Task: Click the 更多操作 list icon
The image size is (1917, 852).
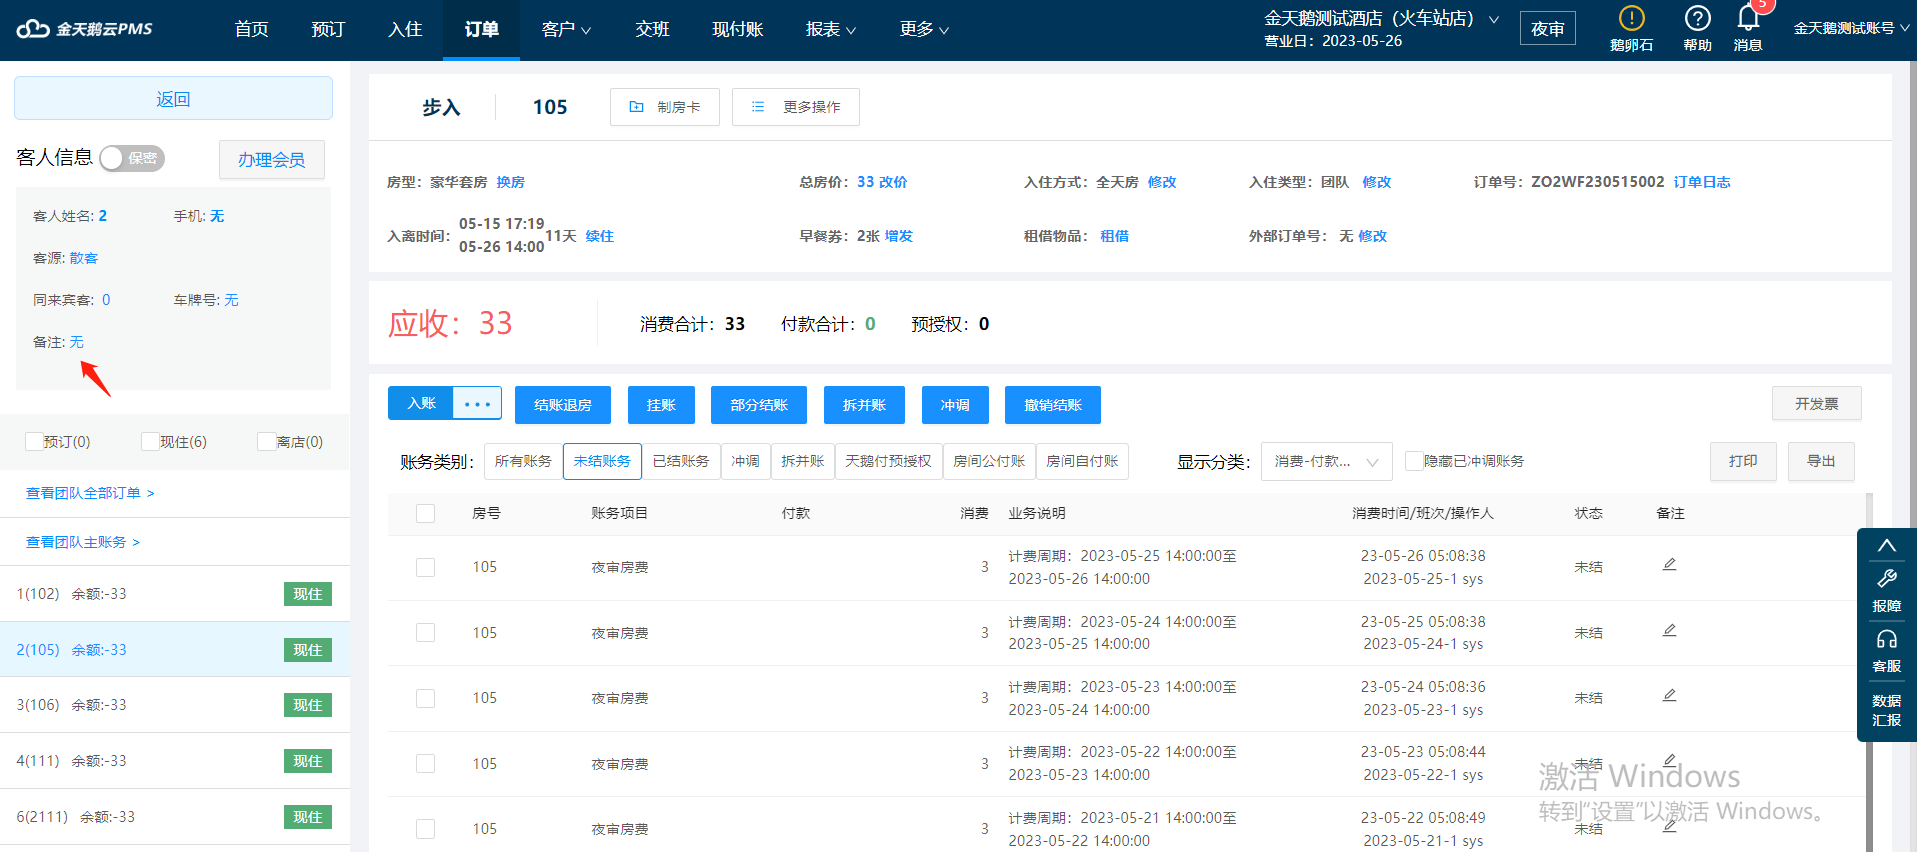Action: [x=758, y=107]
